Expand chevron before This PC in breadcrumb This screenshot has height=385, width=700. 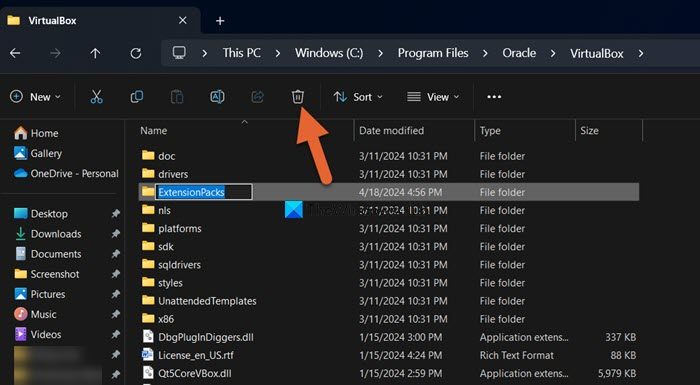tap(204, 54)
